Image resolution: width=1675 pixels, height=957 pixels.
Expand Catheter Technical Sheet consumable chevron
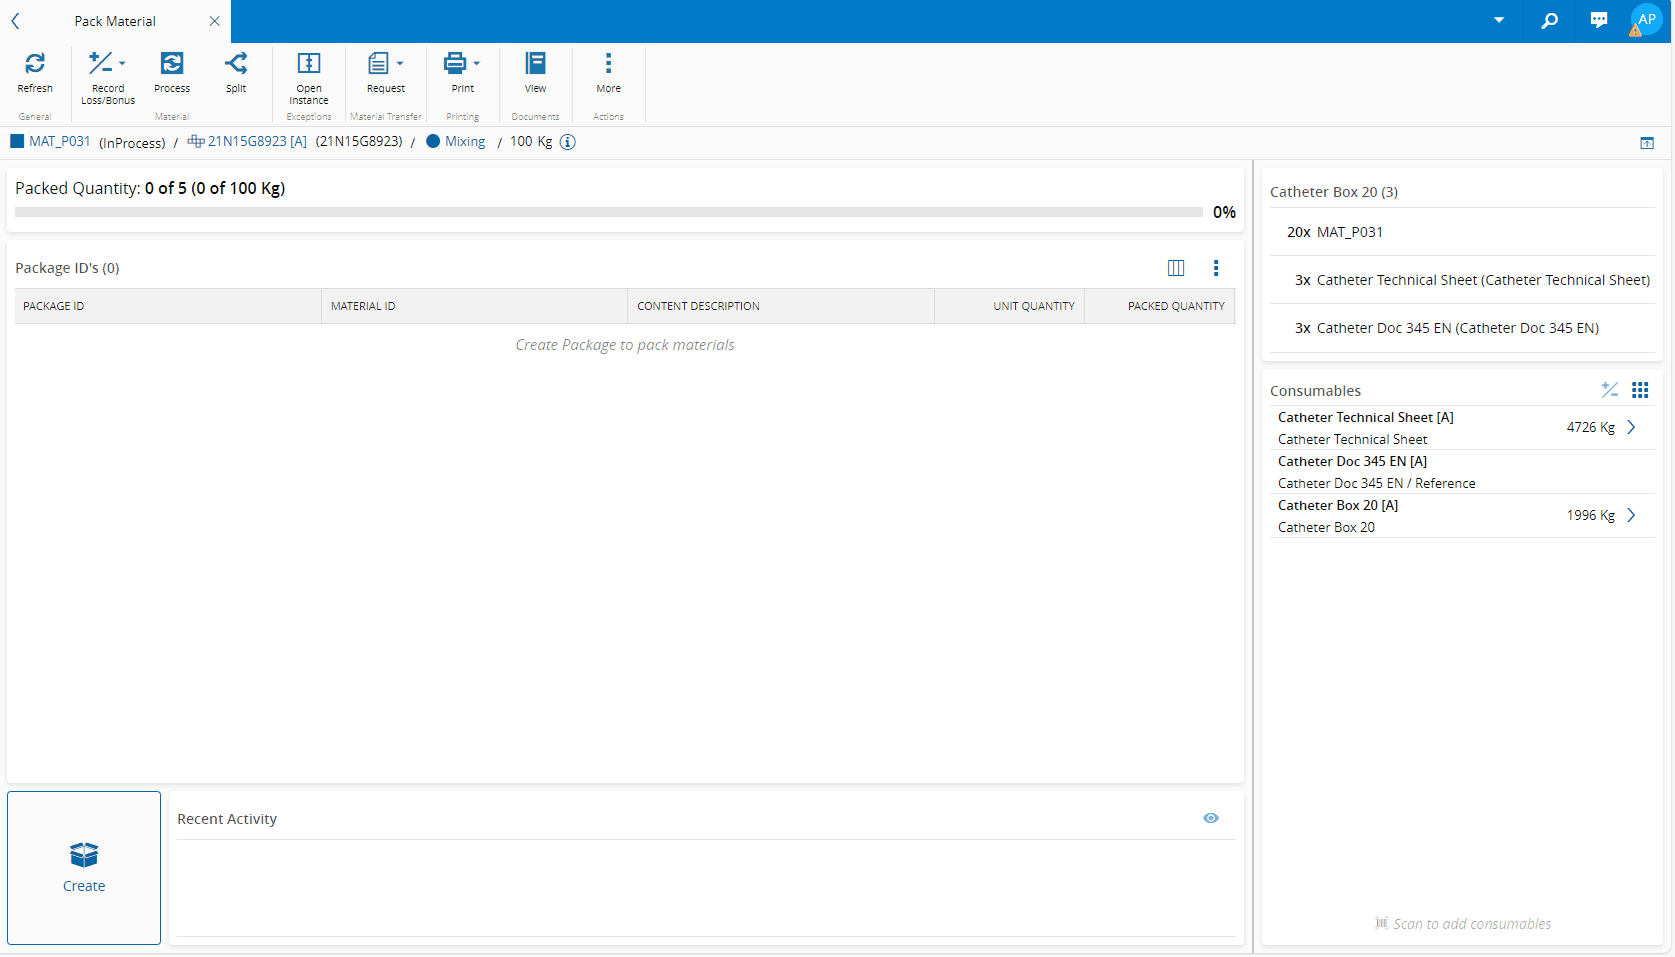click(x=1631, y=427)
